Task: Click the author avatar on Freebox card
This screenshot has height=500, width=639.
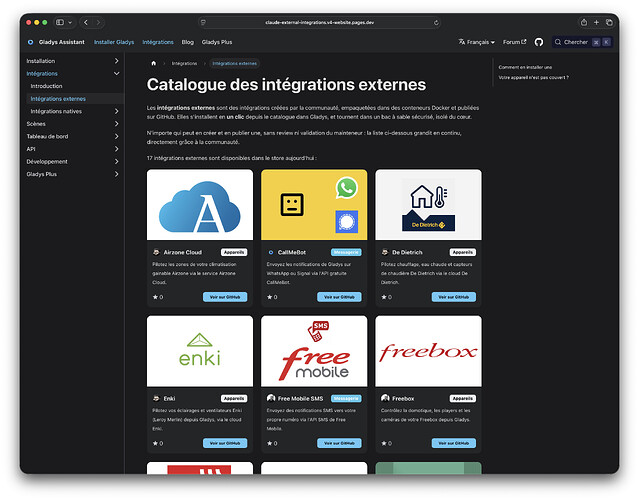Action: point(385,398)
